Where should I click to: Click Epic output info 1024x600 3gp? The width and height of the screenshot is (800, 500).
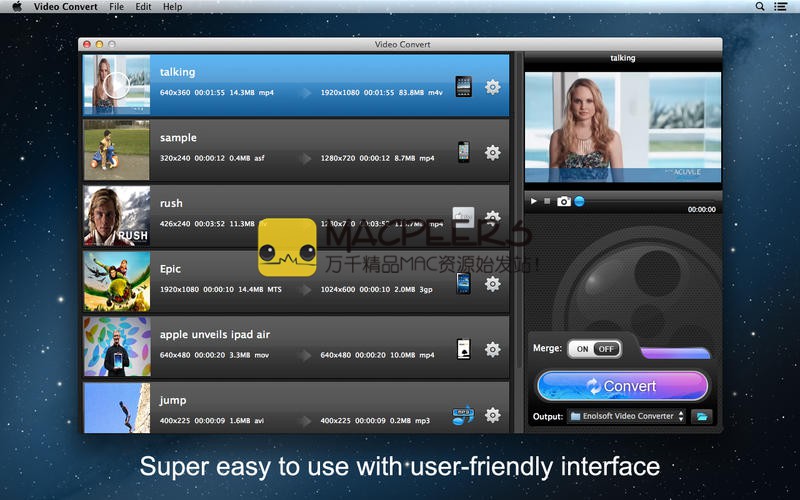click(x=377, y=289)
